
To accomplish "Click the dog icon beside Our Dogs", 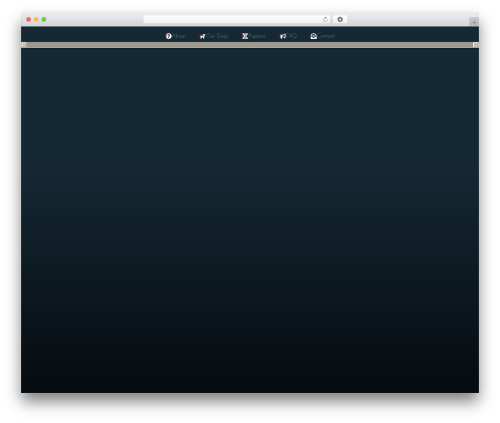I will 202,36.
